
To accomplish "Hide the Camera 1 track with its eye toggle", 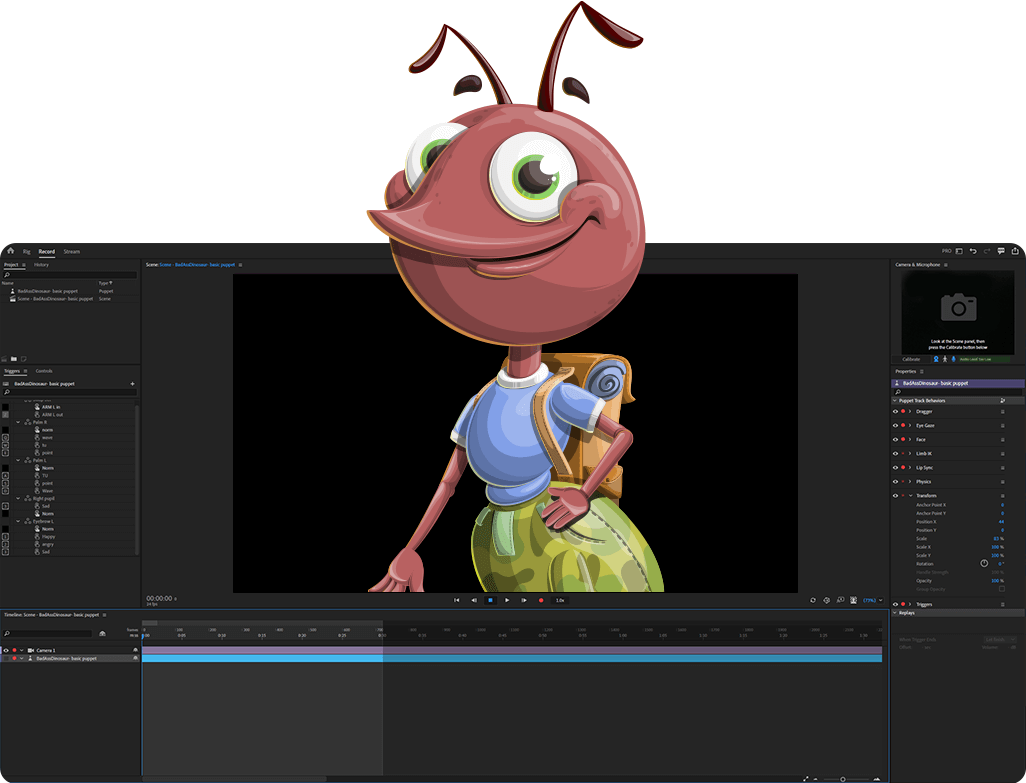I will click(x=7, y=650).
